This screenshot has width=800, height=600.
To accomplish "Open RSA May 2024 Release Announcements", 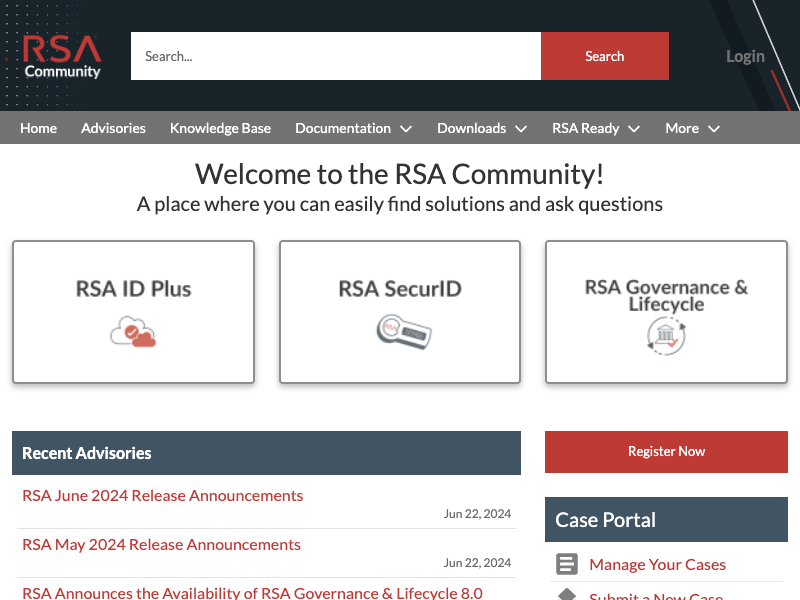I will pyautogui.click(x=161, y=544).
